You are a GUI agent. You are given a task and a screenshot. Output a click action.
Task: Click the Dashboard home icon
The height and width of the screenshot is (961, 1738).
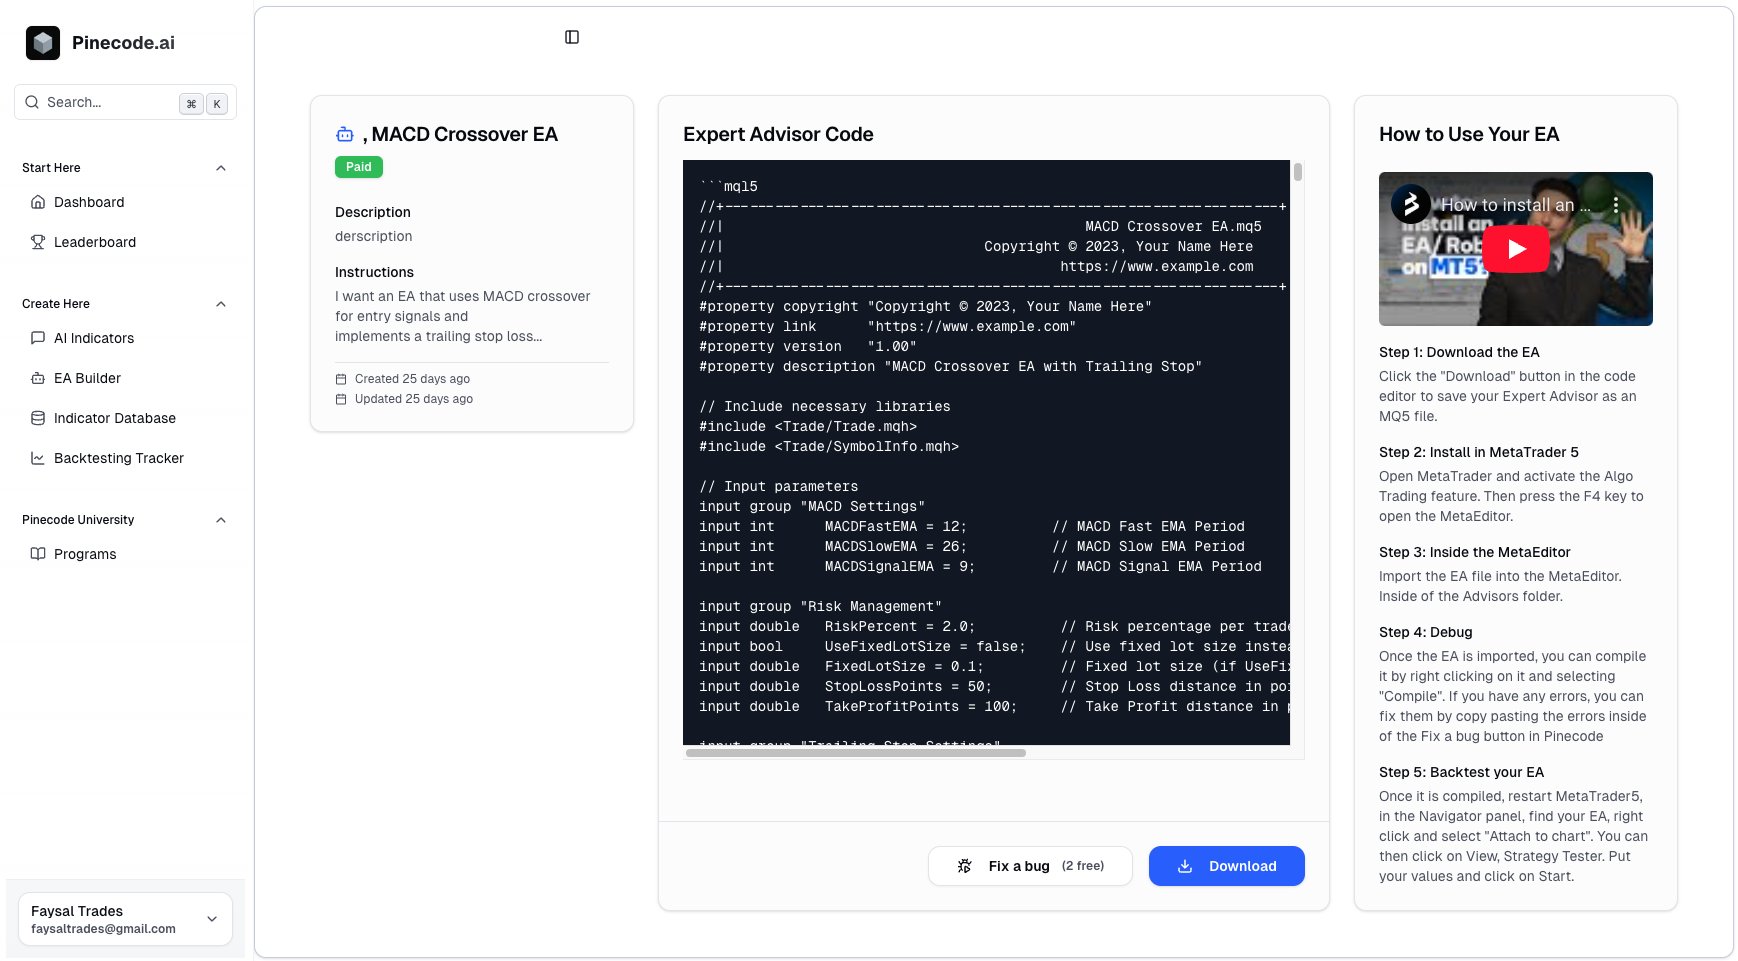pos(38,202)
